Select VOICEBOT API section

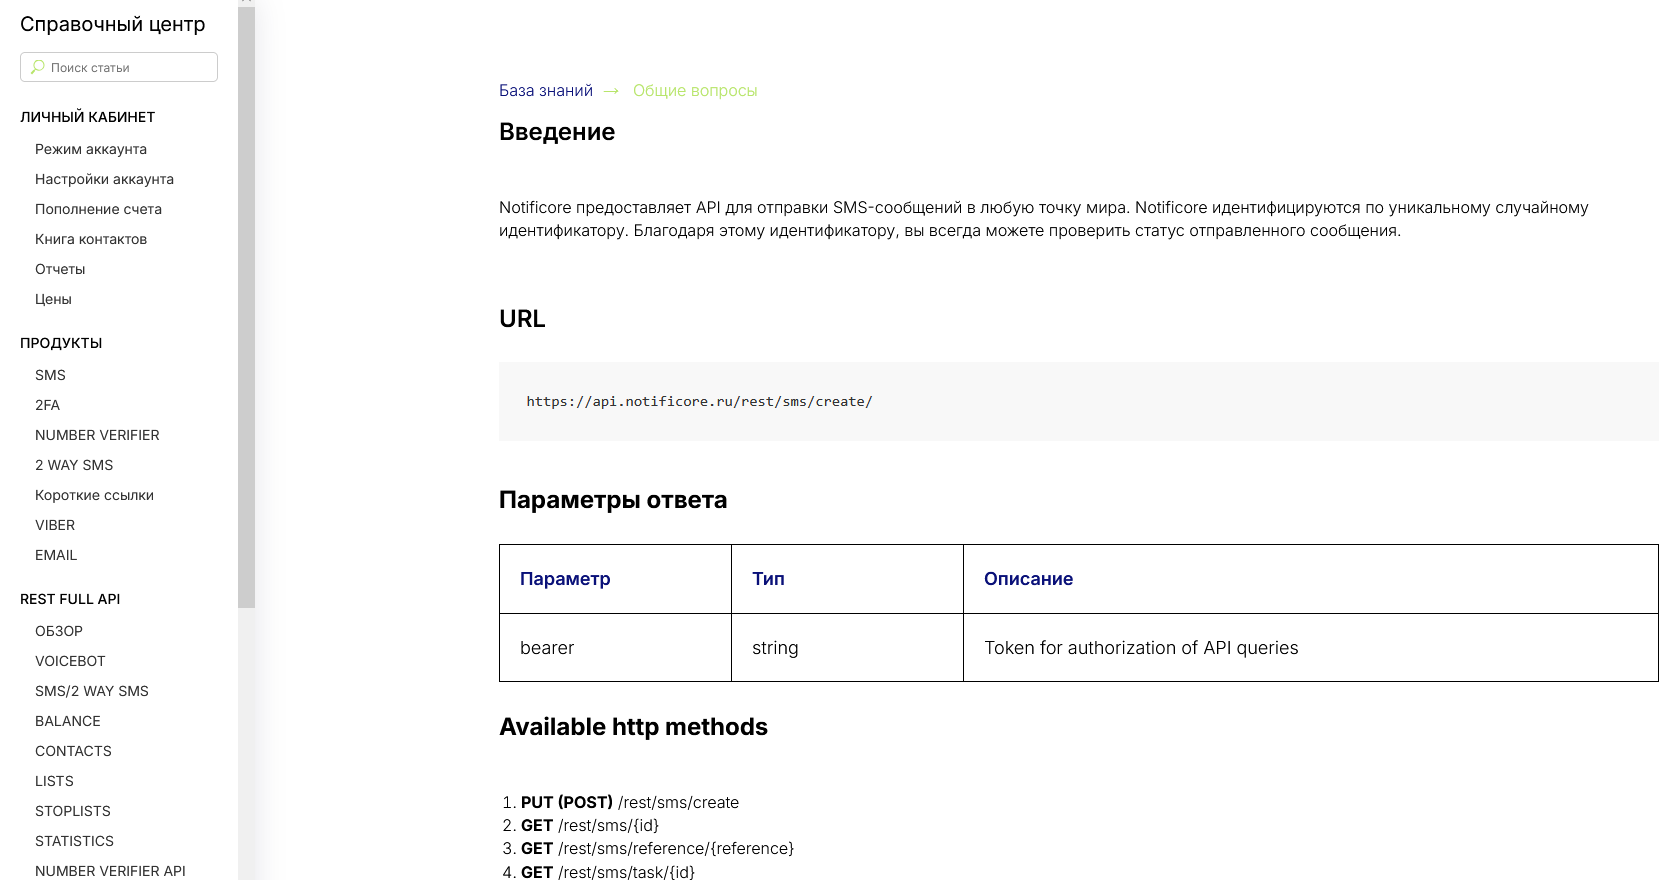(70, 661)
